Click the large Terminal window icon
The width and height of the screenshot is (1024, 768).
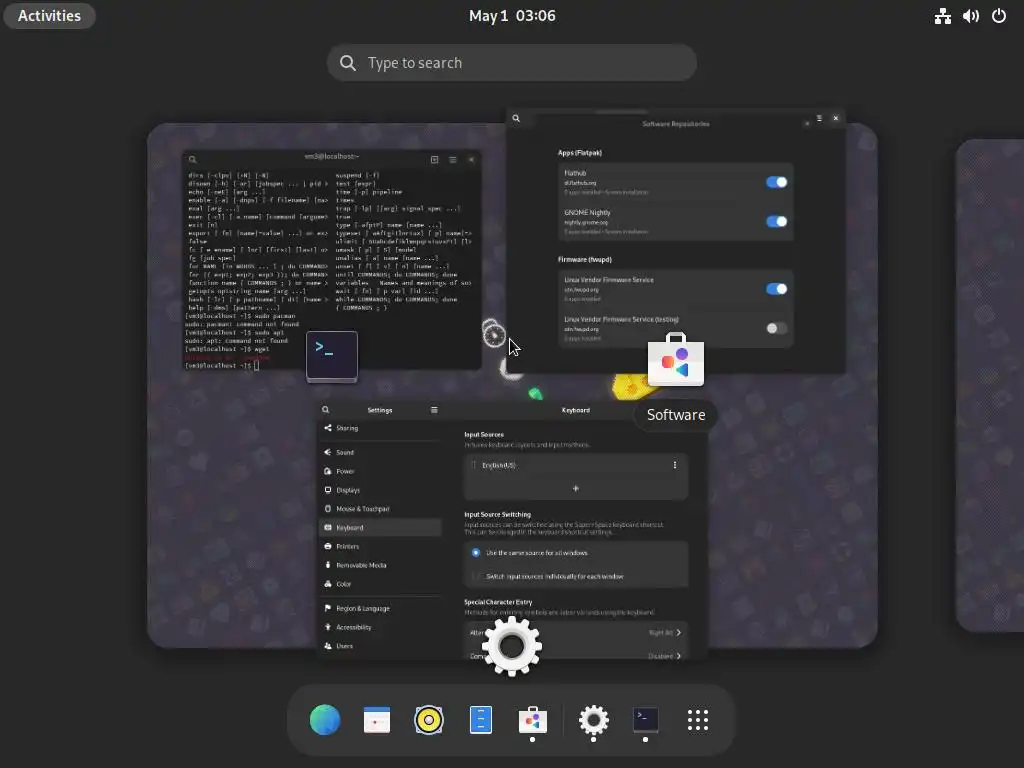pyautogui.click(x=332, y=357)
